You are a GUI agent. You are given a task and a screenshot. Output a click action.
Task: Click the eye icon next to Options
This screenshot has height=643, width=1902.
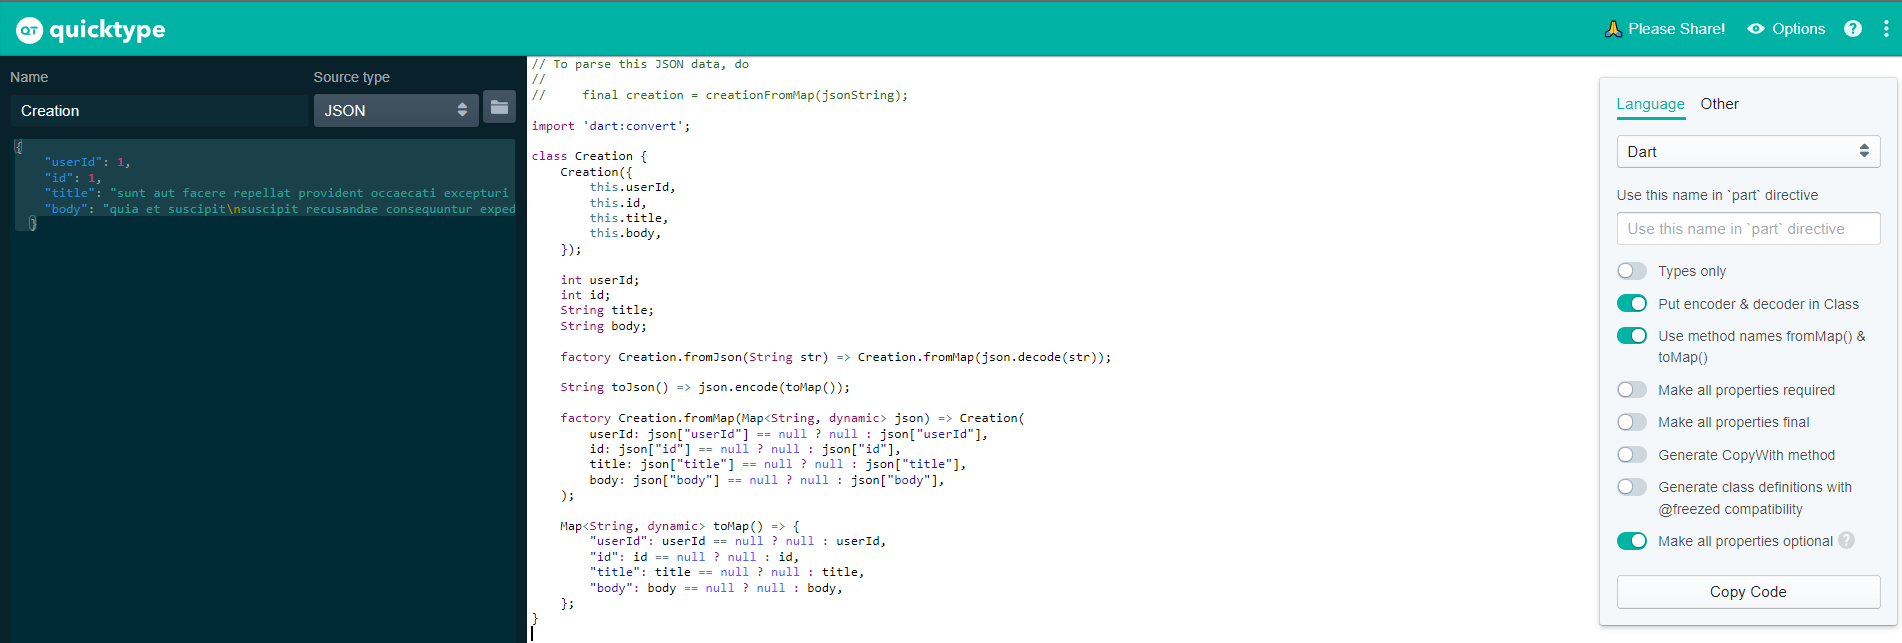[1756, 29]
